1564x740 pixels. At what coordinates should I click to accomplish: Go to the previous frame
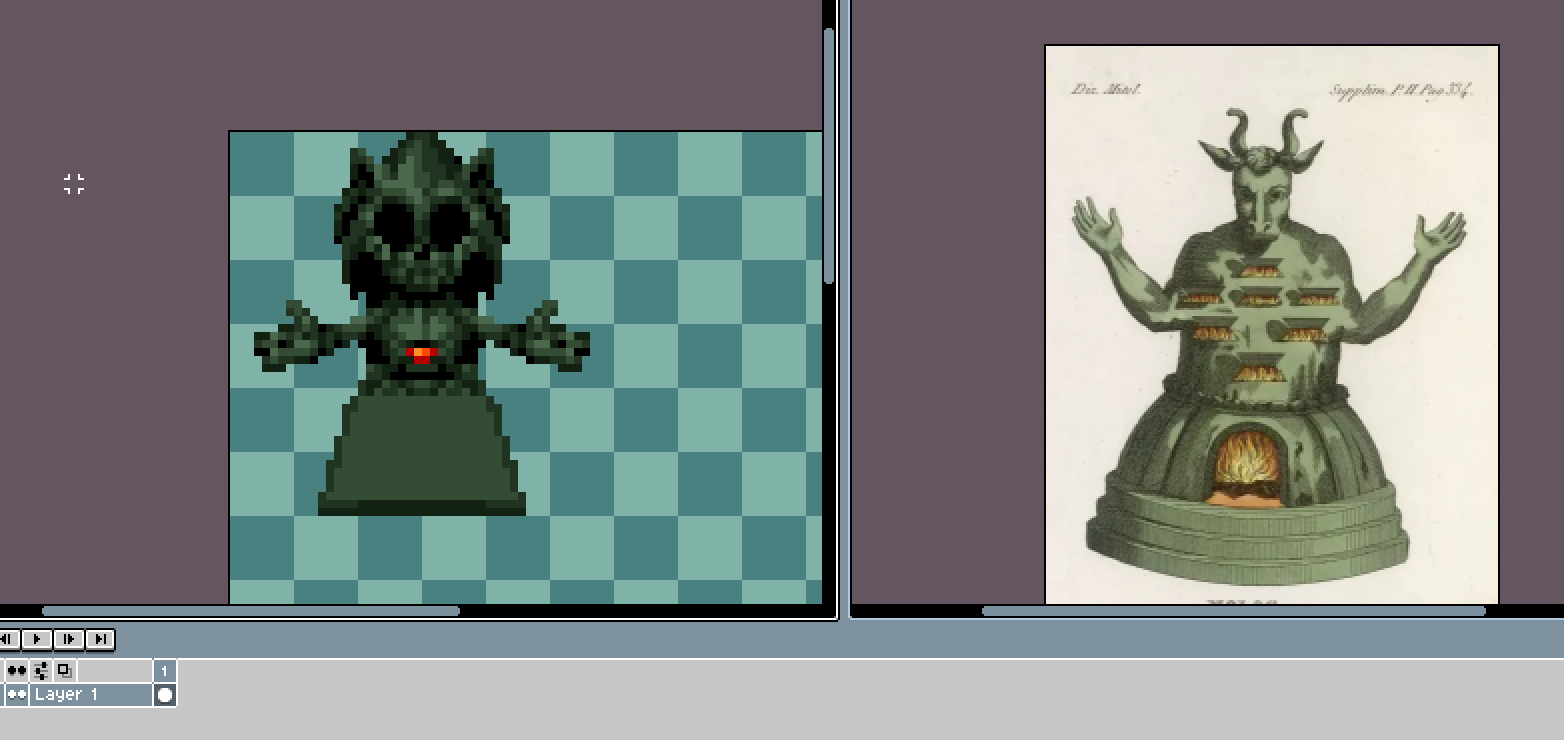[8, 639]
